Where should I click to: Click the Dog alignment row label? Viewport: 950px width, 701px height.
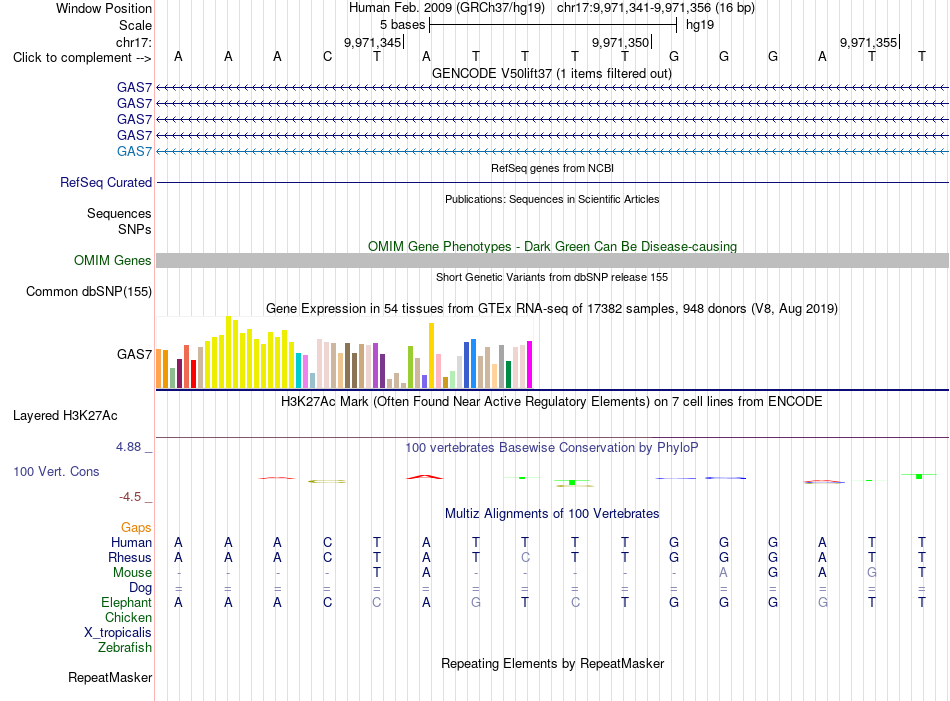coord(141,588)
